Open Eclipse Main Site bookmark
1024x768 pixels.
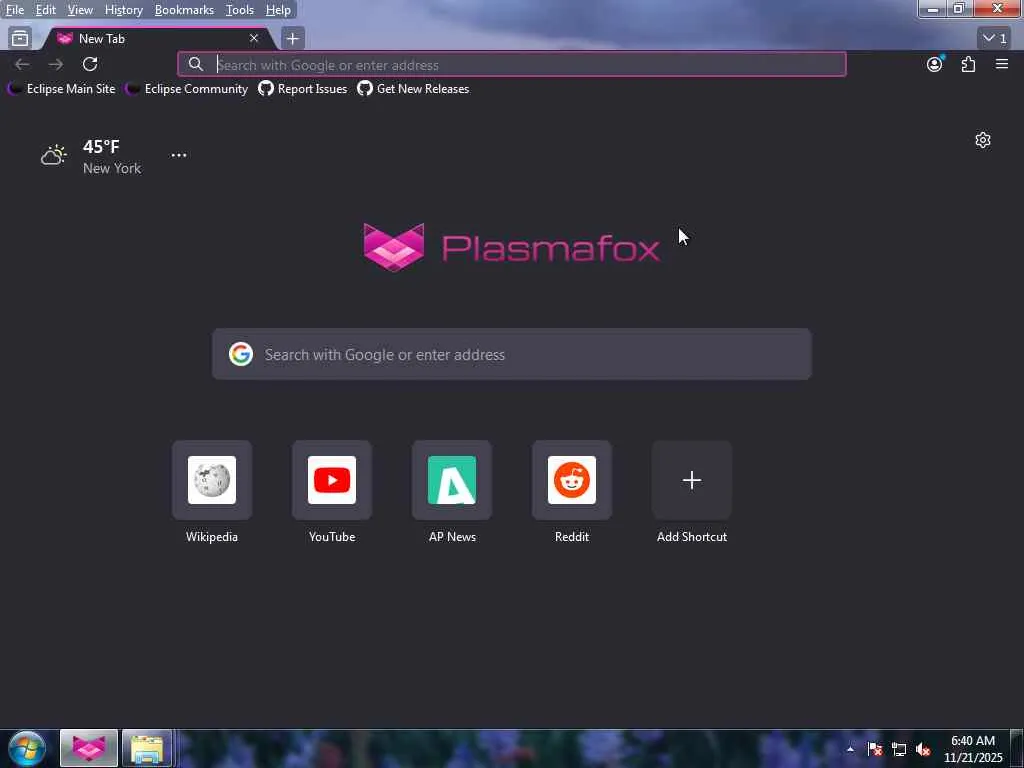pyautogui.click(x=61, y=89)
